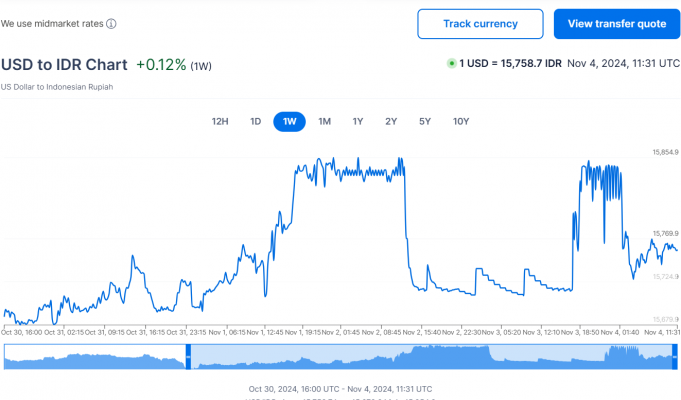Select the active 1W range pill

point(289,122)
